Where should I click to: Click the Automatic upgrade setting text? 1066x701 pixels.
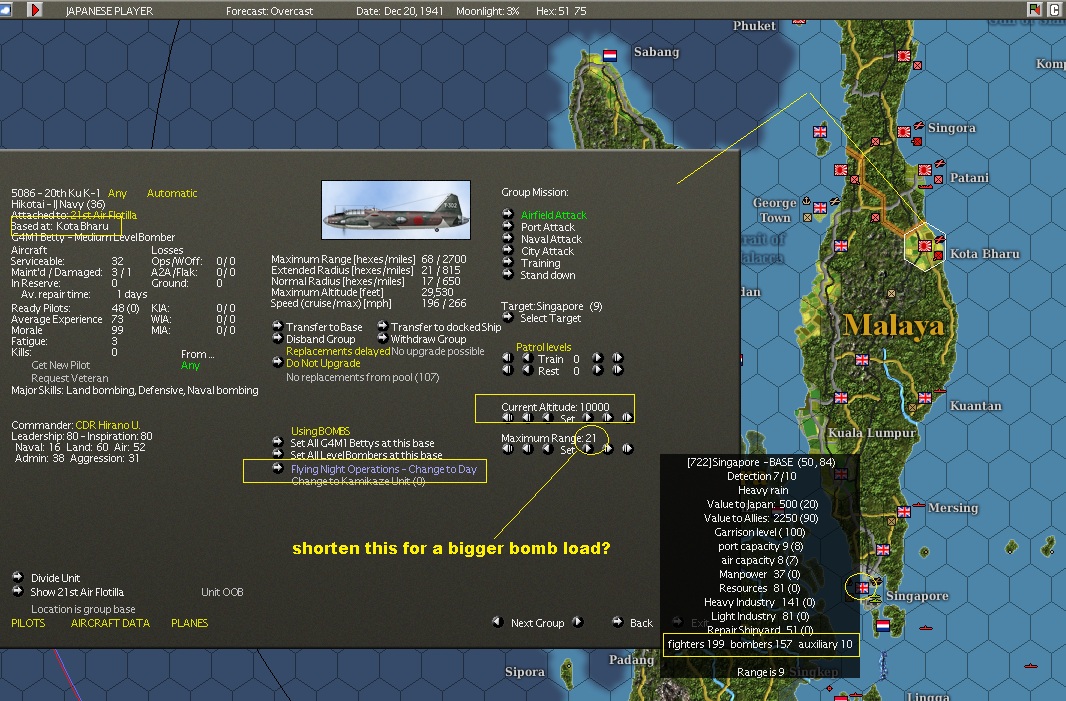click(x=172, y=193)
